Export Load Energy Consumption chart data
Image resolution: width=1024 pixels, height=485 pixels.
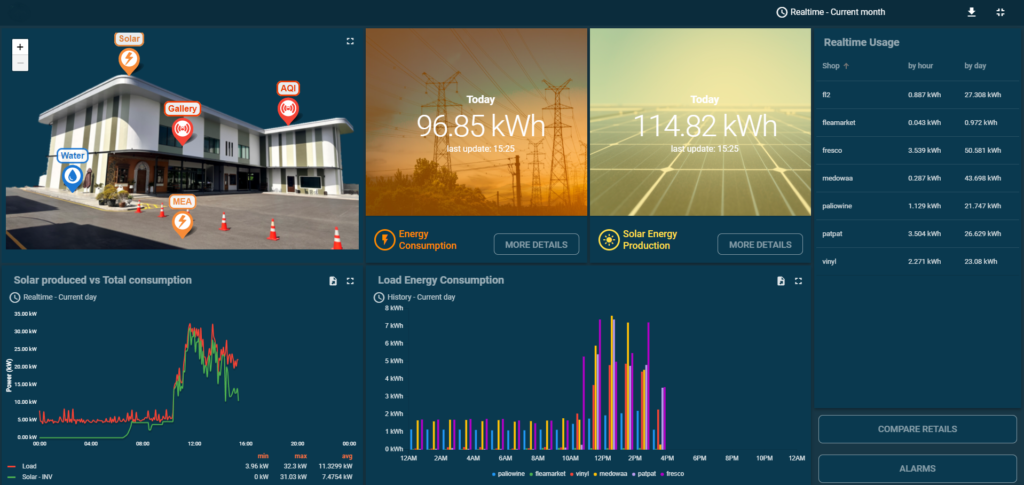coord(781,281)
